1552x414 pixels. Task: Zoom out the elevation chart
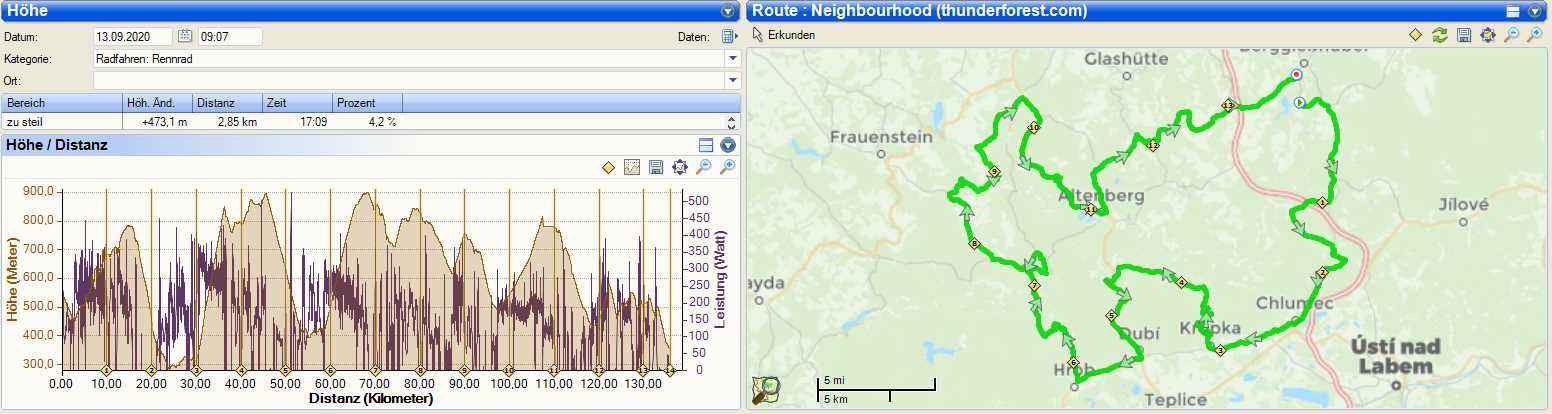[704, 167]
